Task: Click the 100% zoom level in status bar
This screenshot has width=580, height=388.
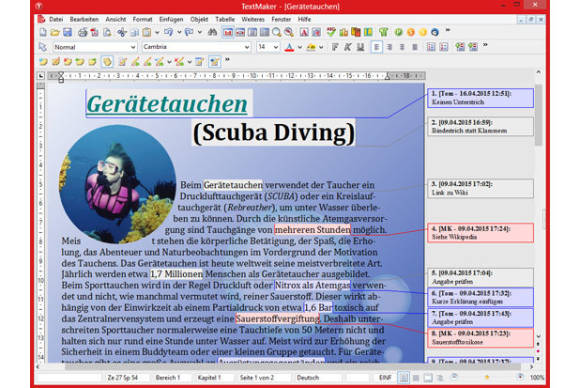Action: [537, 378]
